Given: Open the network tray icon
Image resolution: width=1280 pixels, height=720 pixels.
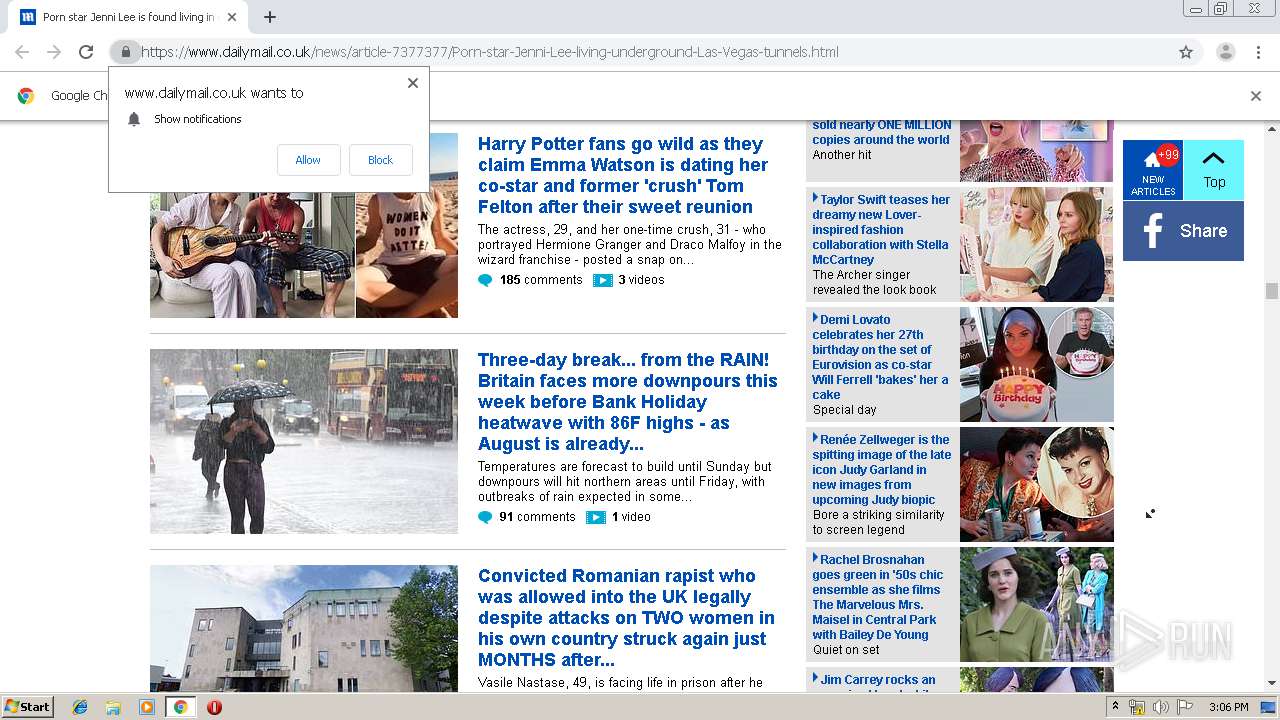Looking at the screenshot, I should tap(1138, 707).
